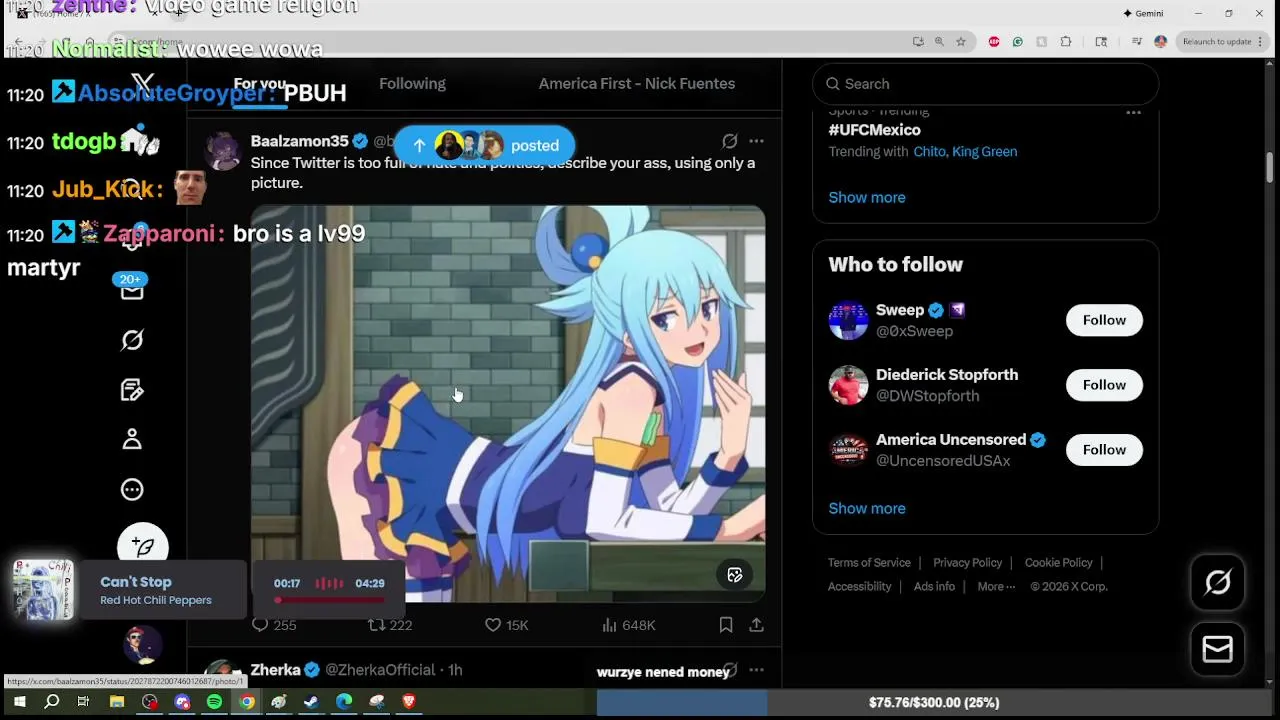Click the $75.76/$300.00 donation goal bar
This screenshot has width=1280, height=720.
click(x=933, y=703)
